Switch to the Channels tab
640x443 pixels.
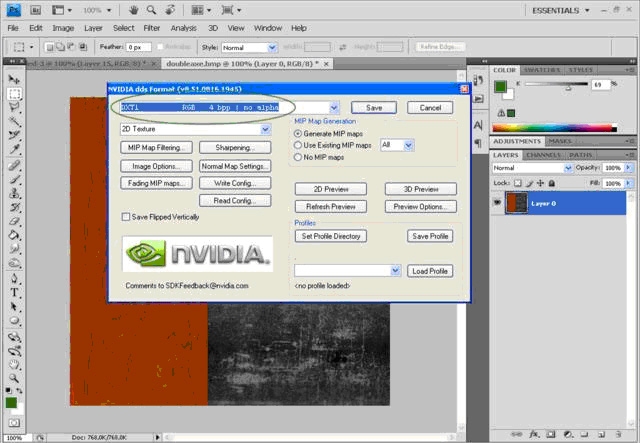[x=543, y=155]
